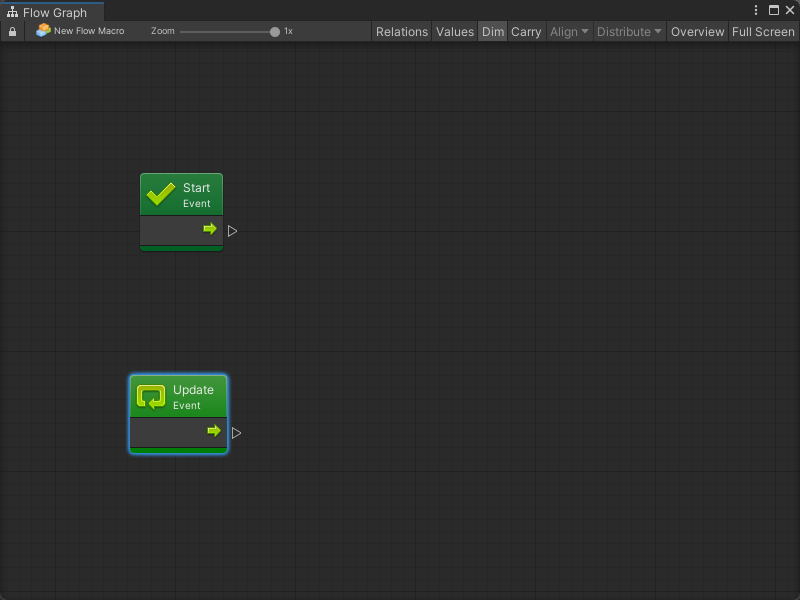
Task: Click the Full Screen button
Action: (763, 32)
